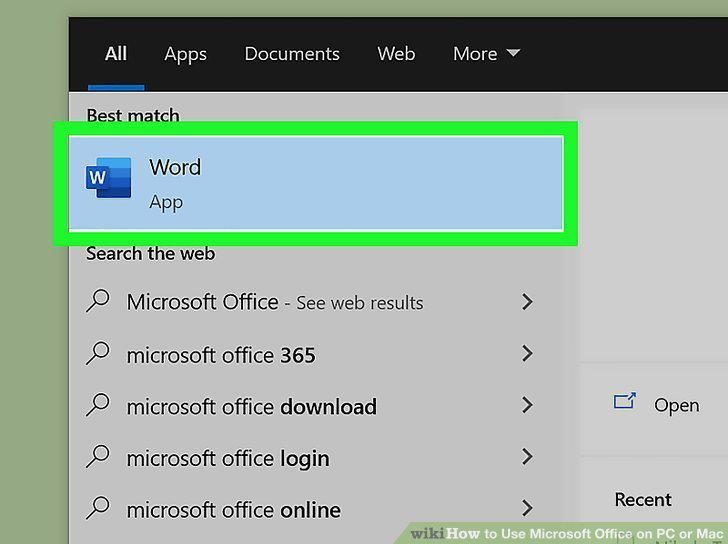
Task: Switch to the Web tab
Action: click(396, 54)
